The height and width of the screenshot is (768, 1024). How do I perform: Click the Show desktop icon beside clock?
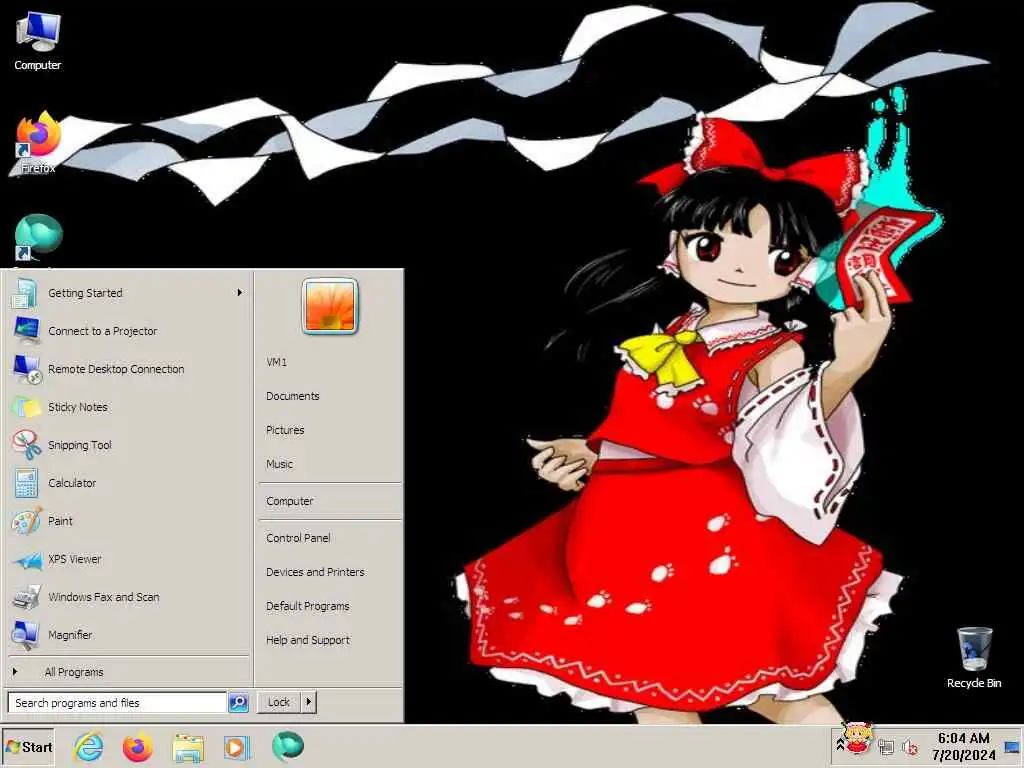(x=1012, y=747)
